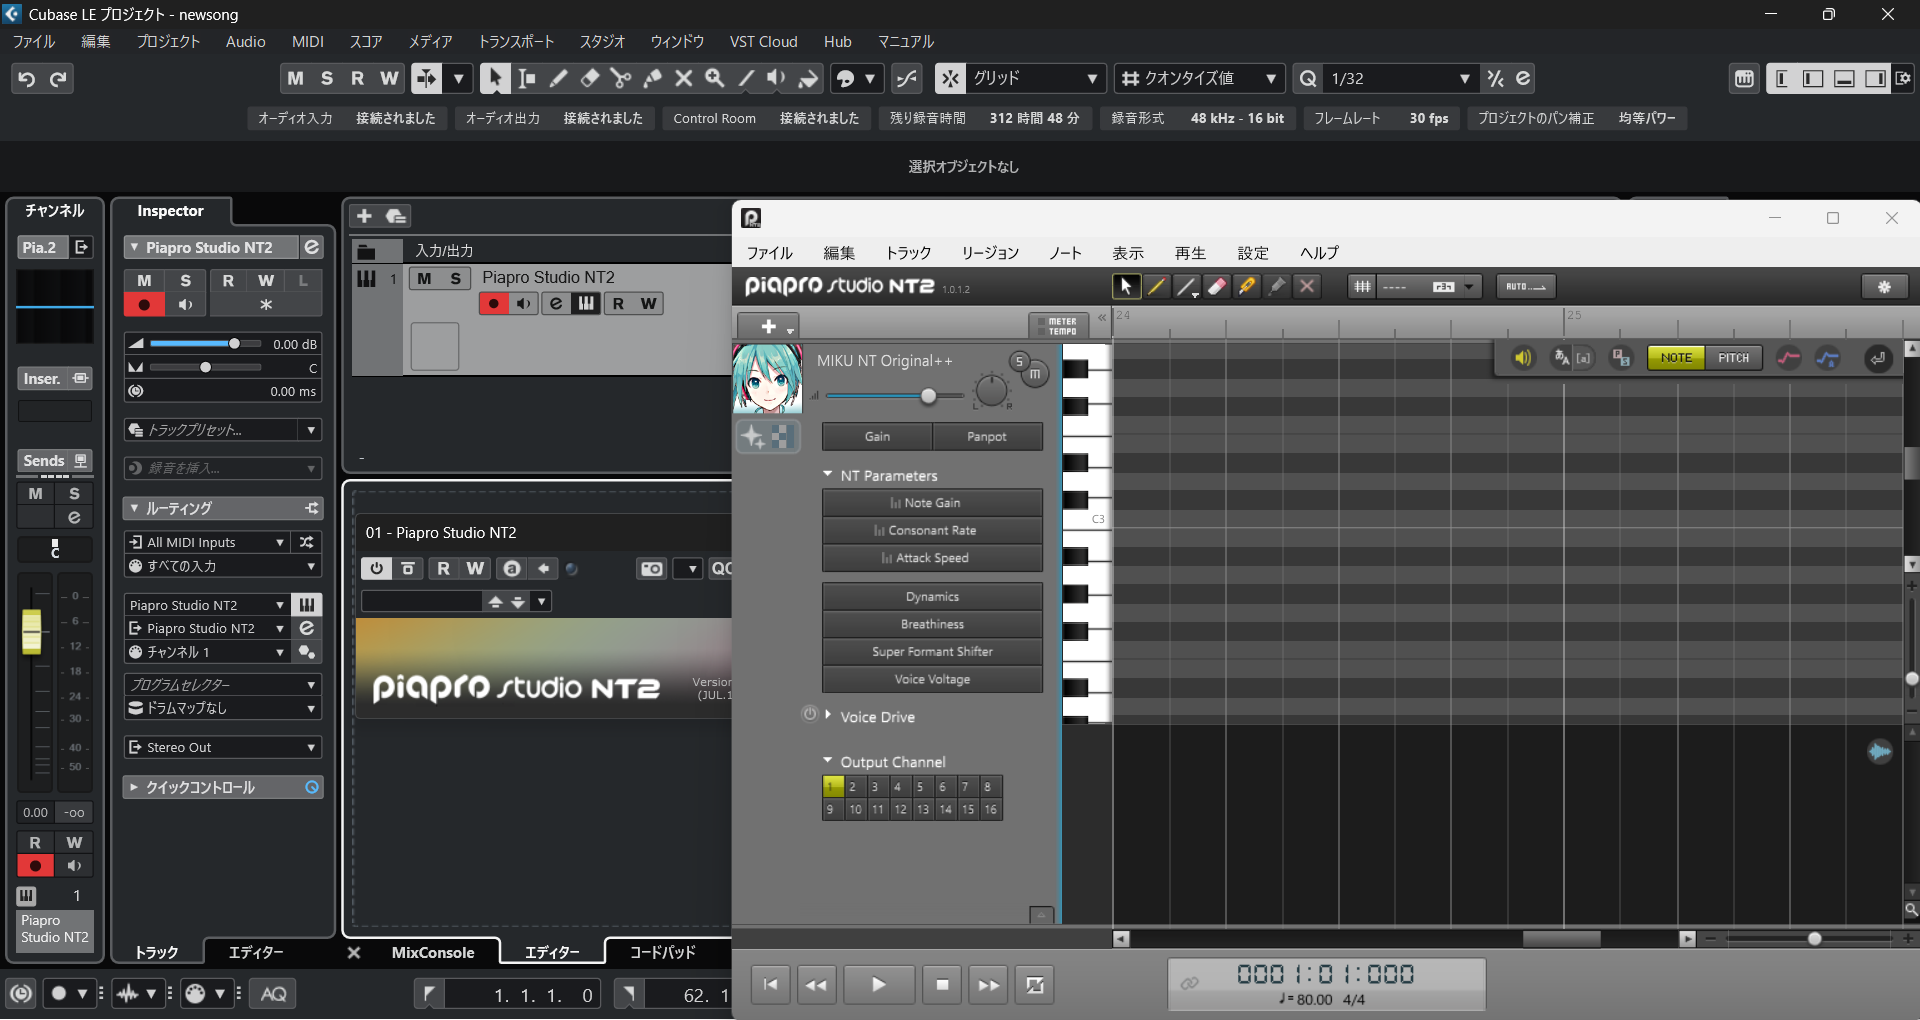Click the Gain button in Piapro
This screenshot has height=1020, width=1920.
point(877,436)
